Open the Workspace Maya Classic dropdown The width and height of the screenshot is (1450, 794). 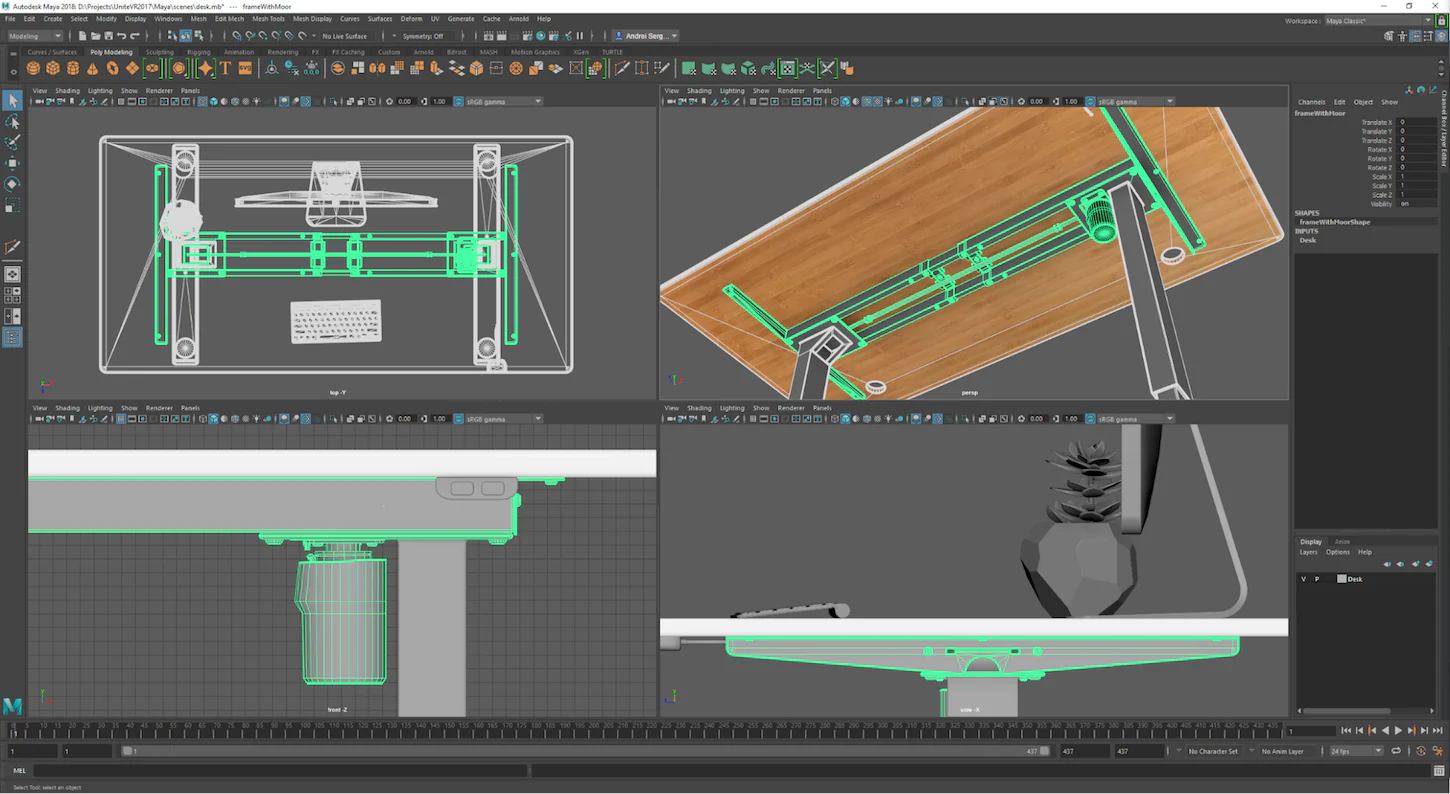(x=1380, y=19)
